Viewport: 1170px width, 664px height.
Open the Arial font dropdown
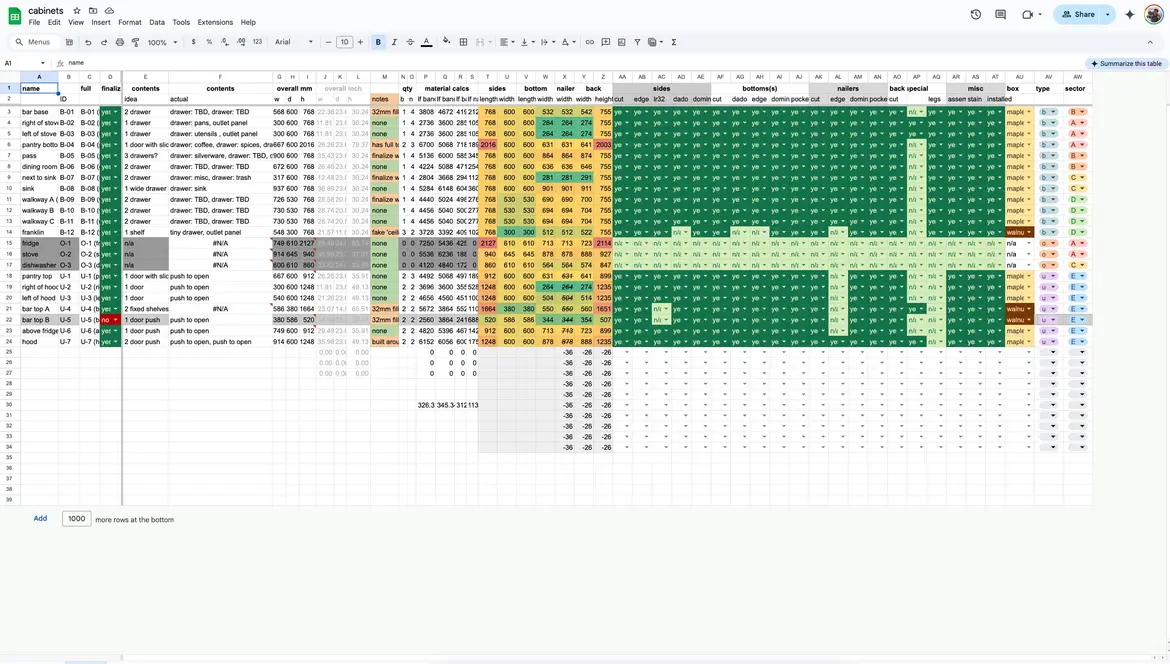[x=294, y=42]
